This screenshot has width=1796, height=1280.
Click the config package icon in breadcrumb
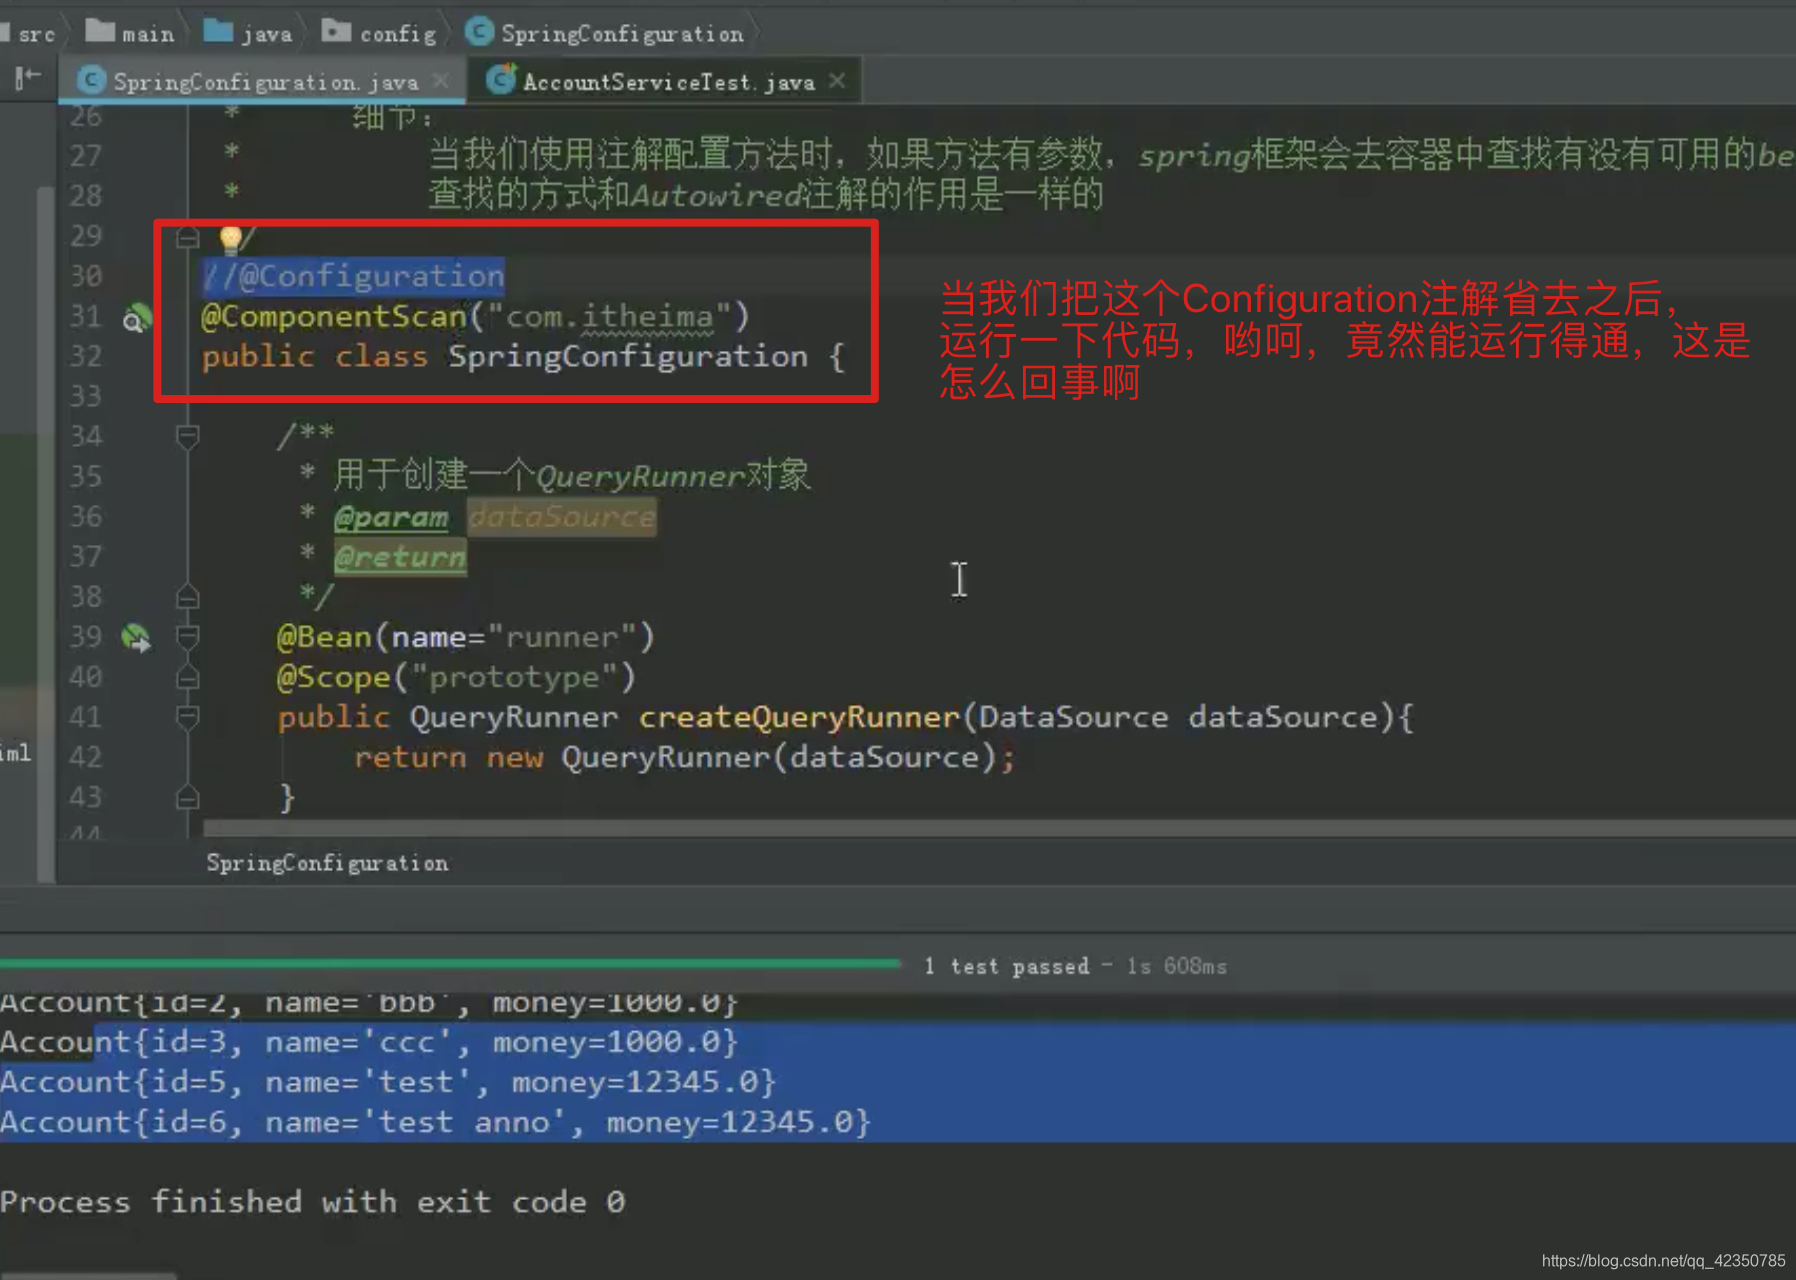(x=336, y=32)
